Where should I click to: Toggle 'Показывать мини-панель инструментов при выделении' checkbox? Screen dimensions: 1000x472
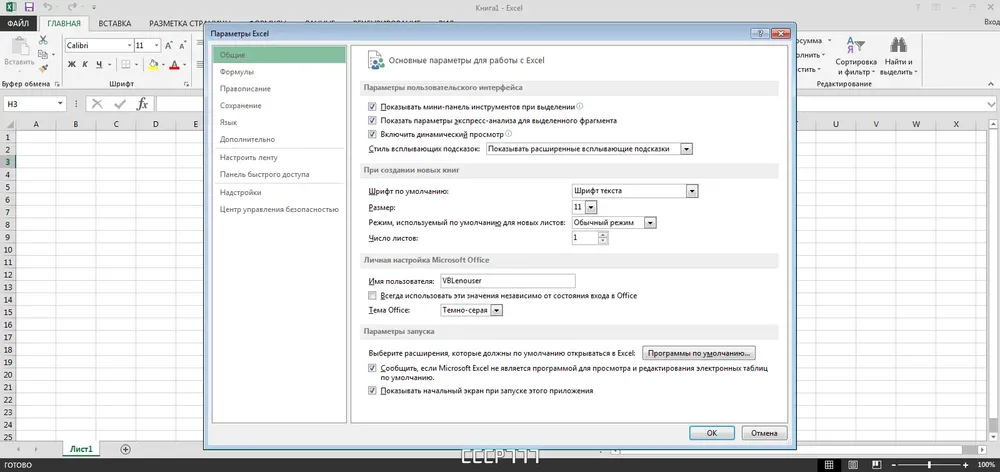click(372, 107)
